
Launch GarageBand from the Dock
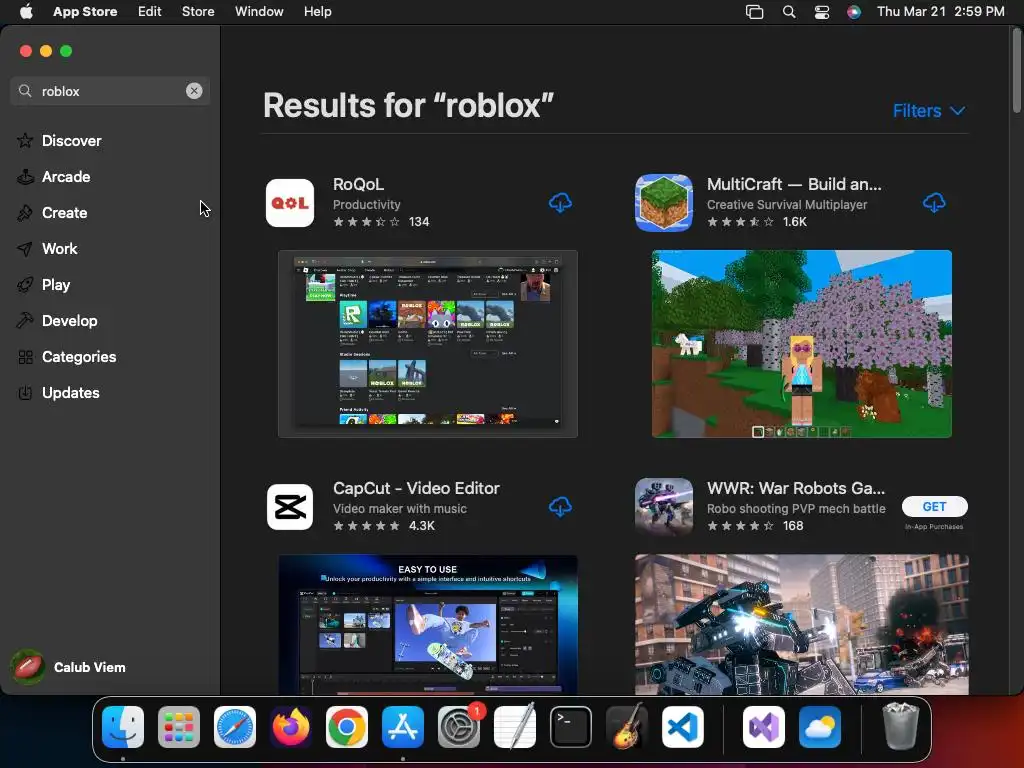[x=627, y=727]
